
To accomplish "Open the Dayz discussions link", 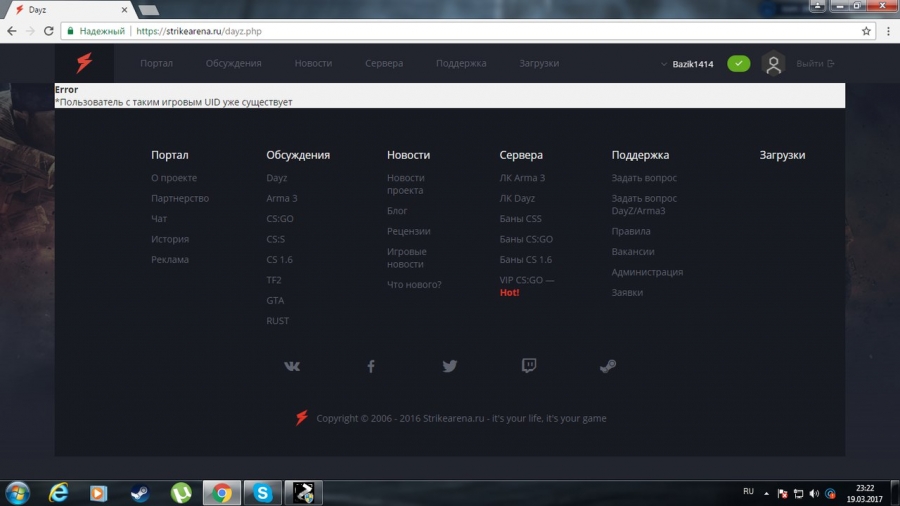I will click(277, 178).
